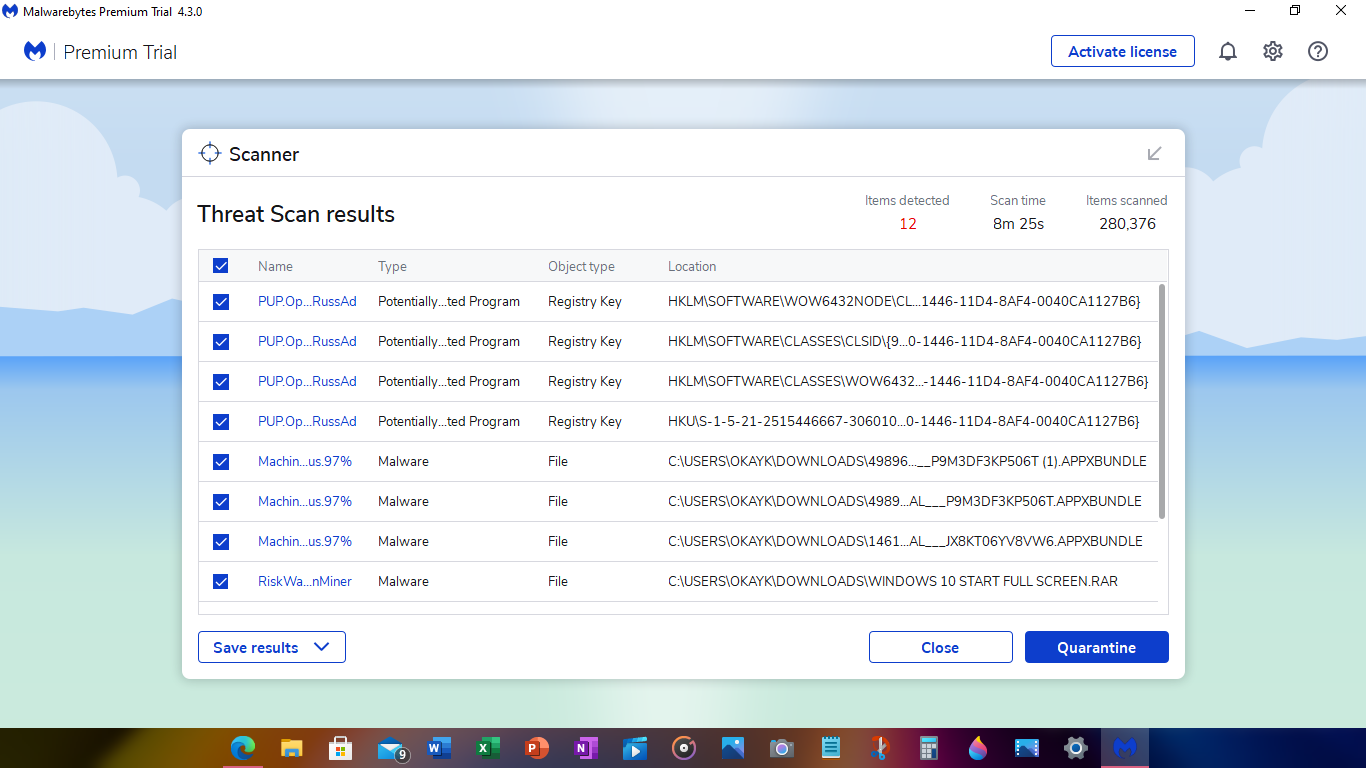Open the Save results dropdown
Screen dimensions: 1366x768
tap(272, 647)
